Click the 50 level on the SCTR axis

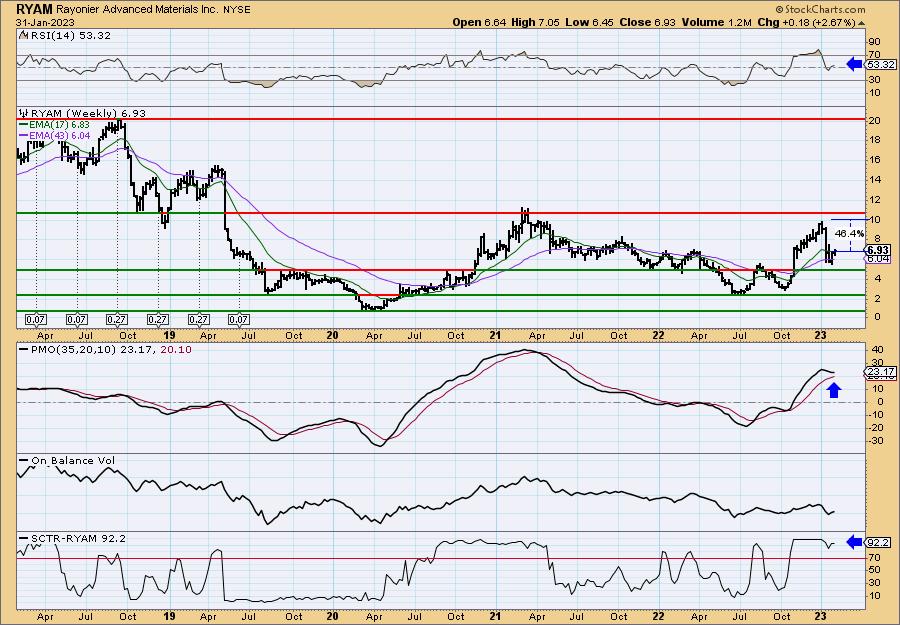point(875,570)
